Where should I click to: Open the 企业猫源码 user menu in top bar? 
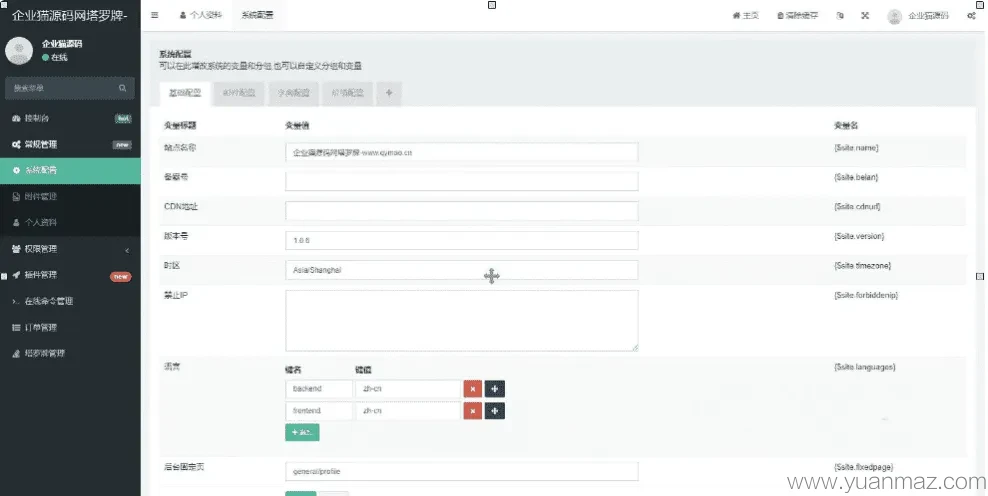[917, 16]
